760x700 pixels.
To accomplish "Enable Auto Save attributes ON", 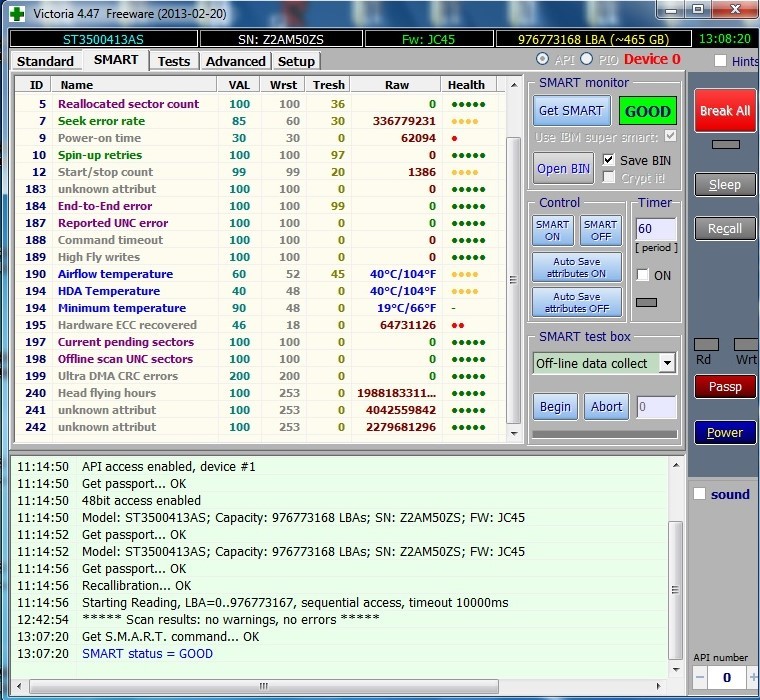I will [x=577, y=268].
